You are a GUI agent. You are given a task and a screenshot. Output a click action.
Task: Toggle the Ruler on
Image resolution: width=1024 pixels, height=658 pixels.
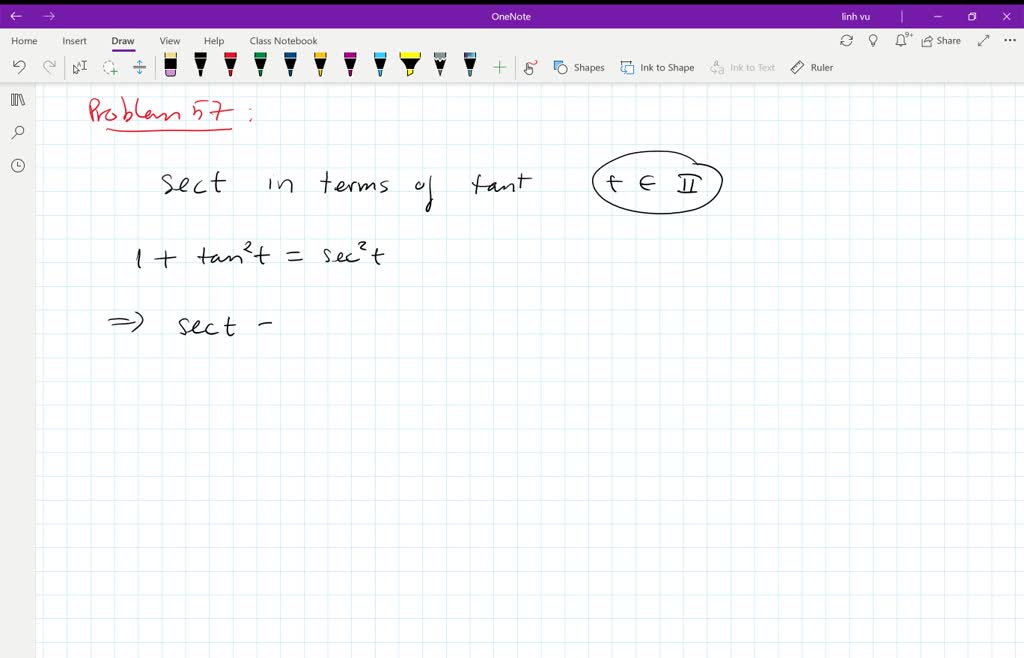click(810, 67)
